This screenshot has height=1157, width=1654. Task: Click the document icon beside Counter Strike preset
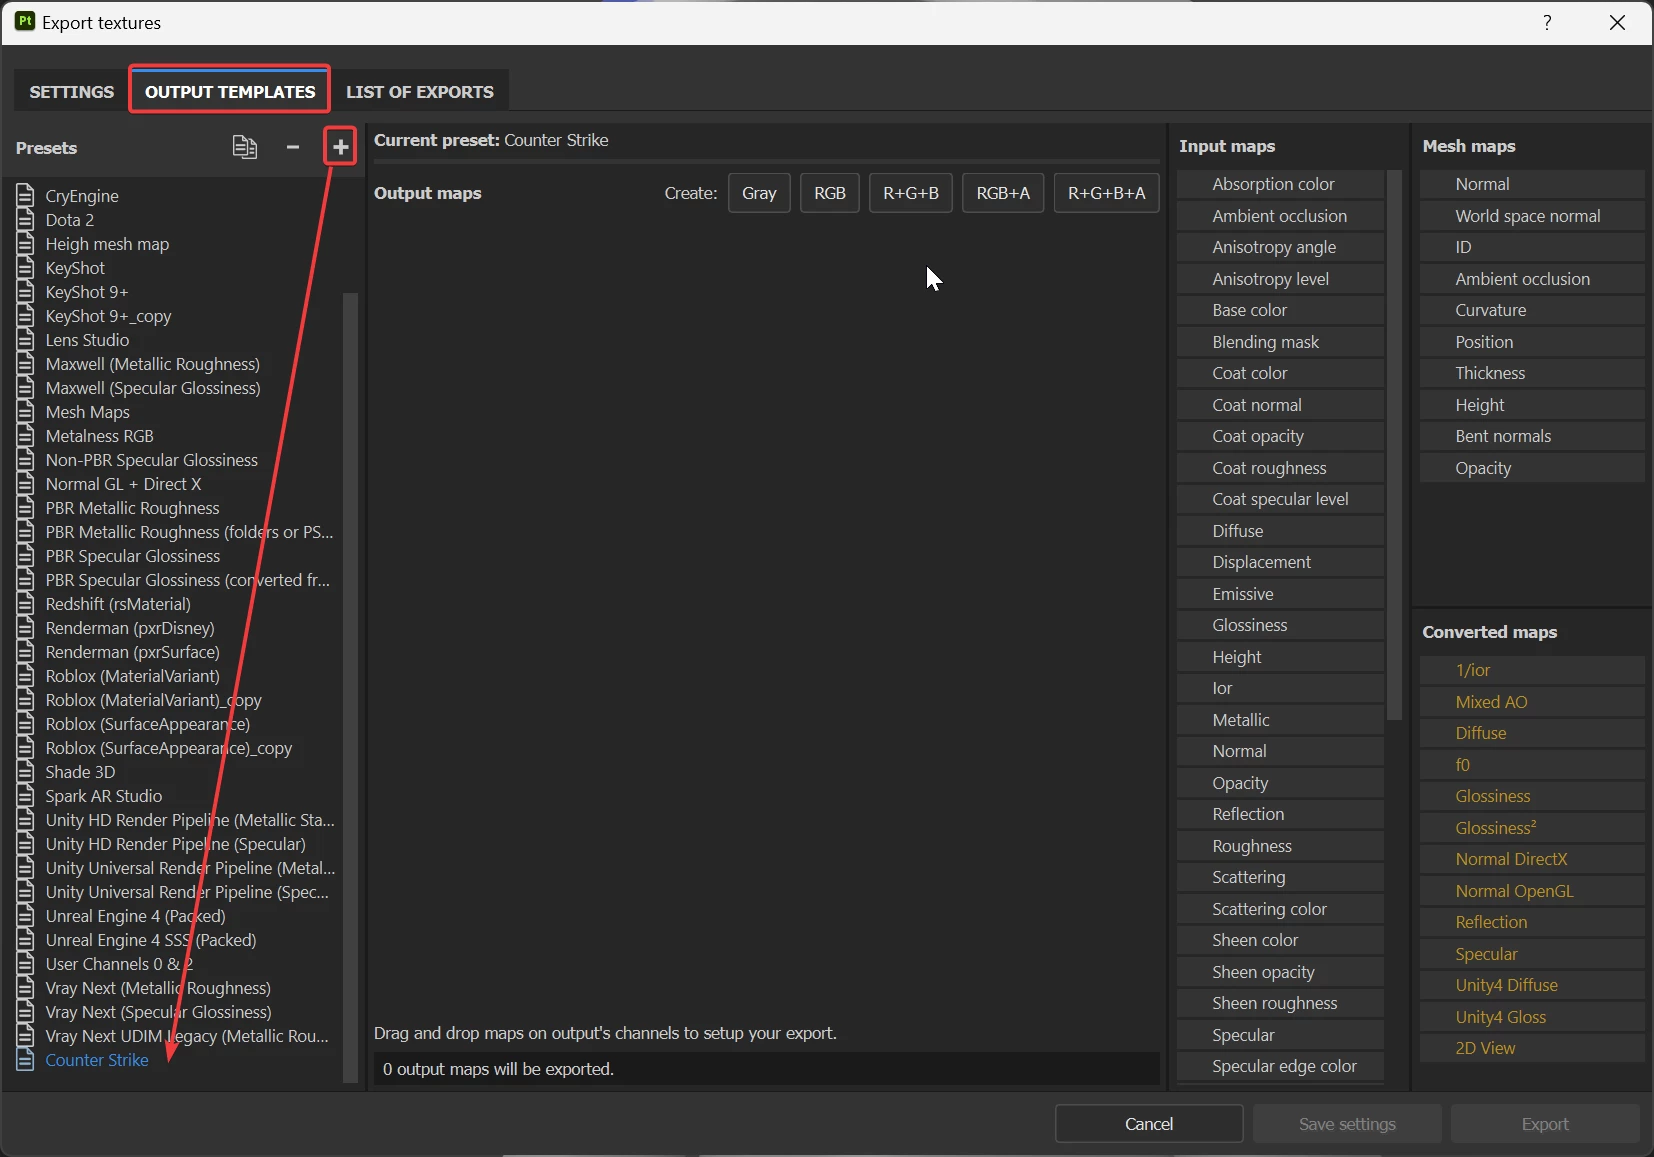tap(26, 1060)
